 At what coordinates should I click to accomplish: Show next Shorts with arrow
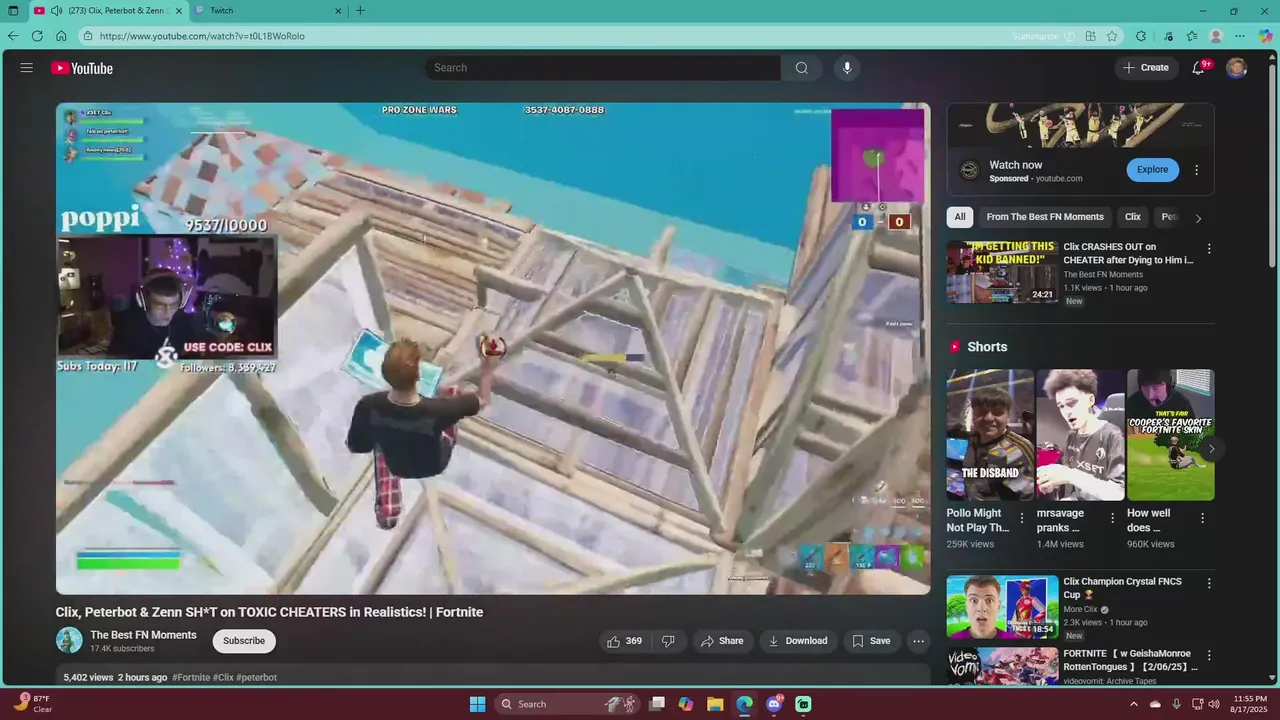tap(1211, 449)
